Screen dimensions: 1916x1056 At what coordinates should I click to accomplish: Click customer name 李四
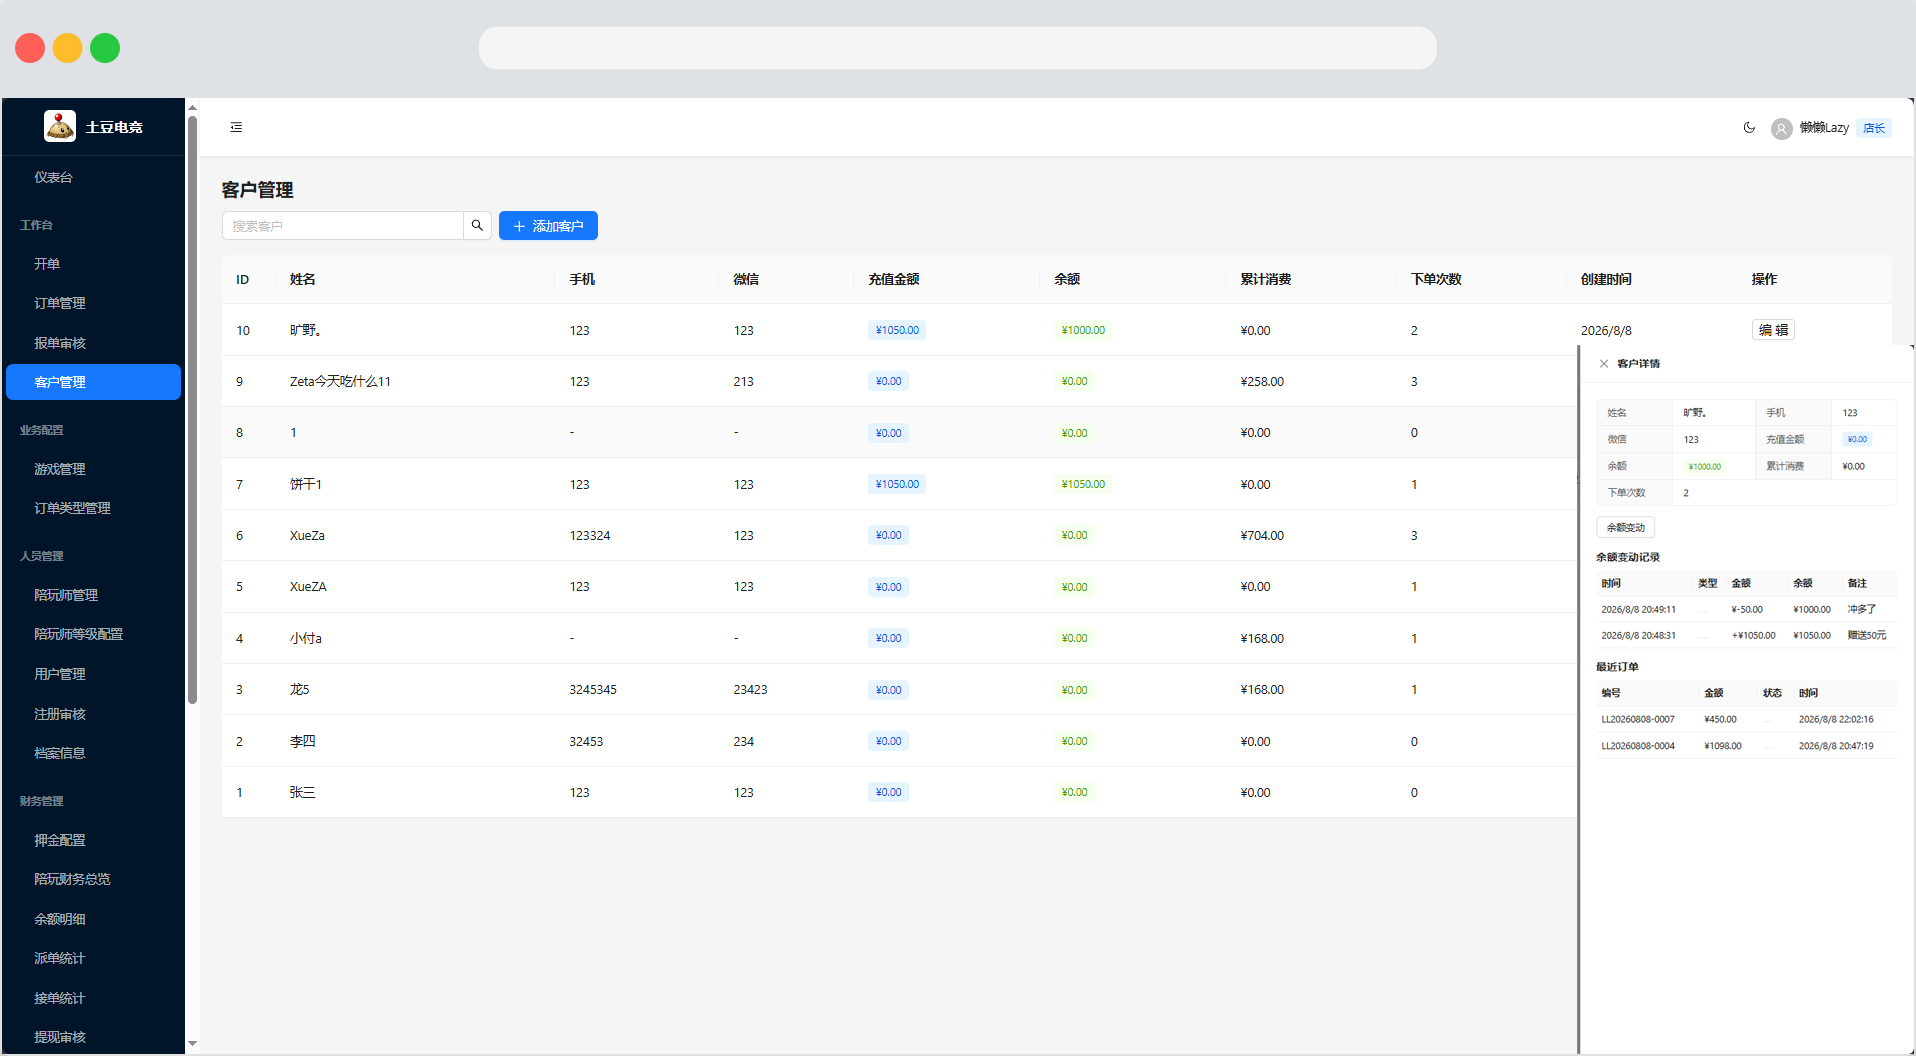coord(302,741)
